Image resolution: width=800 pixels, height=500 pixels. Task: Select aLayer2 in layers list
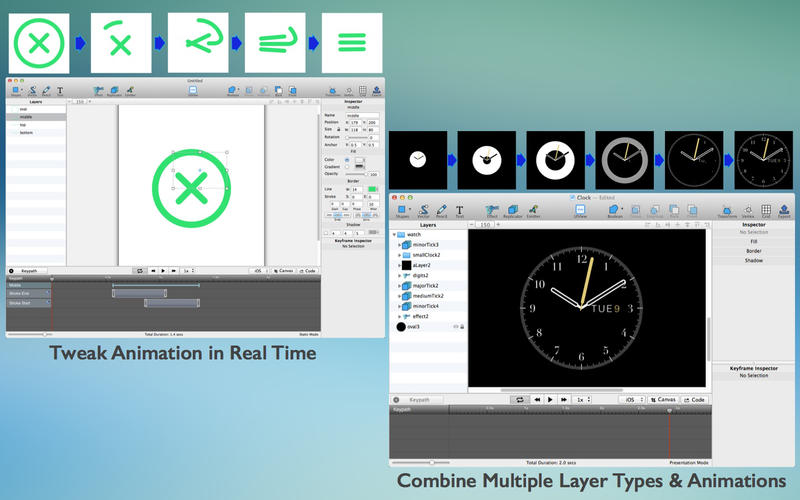[x=429, y=265]
